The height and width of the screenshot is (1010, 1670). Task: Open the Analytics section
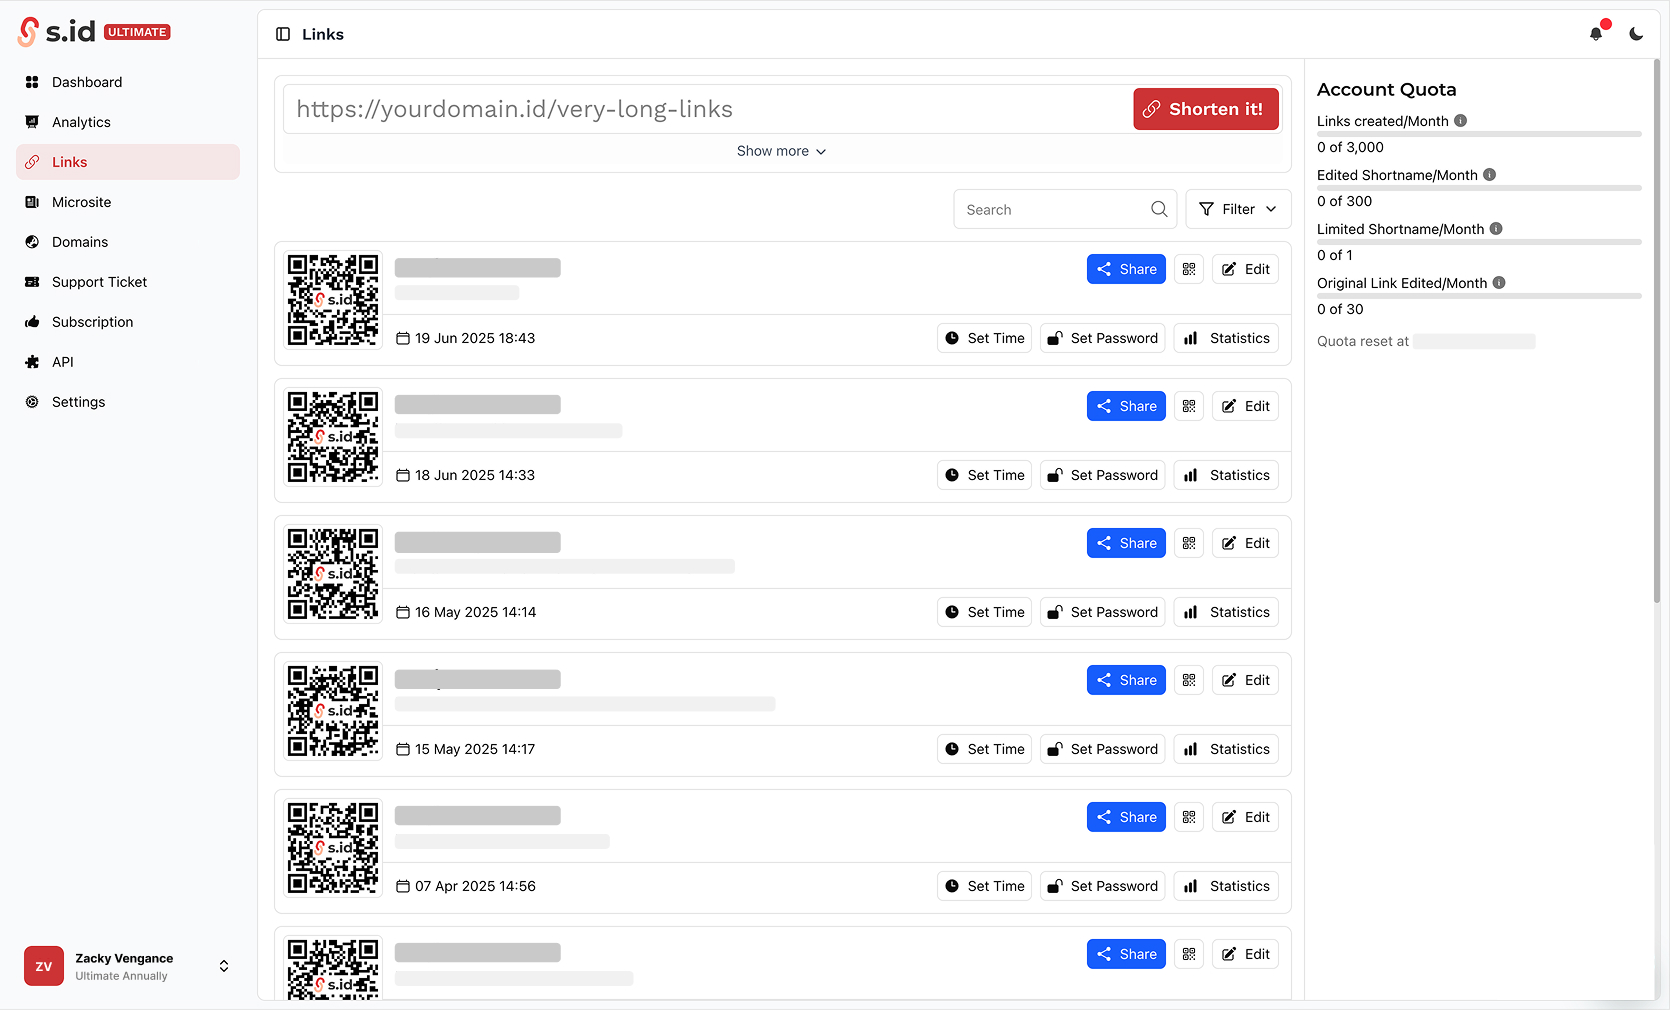81,121
